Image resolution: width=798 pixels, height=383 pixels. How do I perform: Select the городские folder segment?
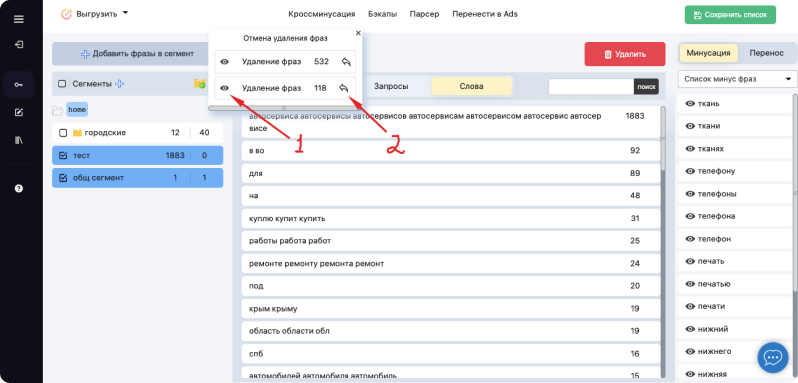(x=137, y=133)
